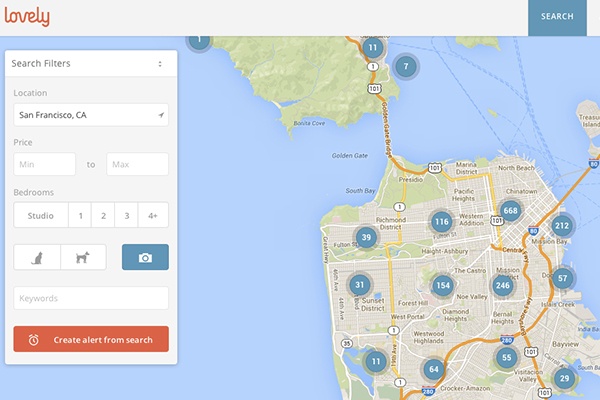Image resolution: width=600 pixels, height=400 pixels.
Task: Click the Location field showing San Francisco, CA
Action: click(x=91, y=115)
